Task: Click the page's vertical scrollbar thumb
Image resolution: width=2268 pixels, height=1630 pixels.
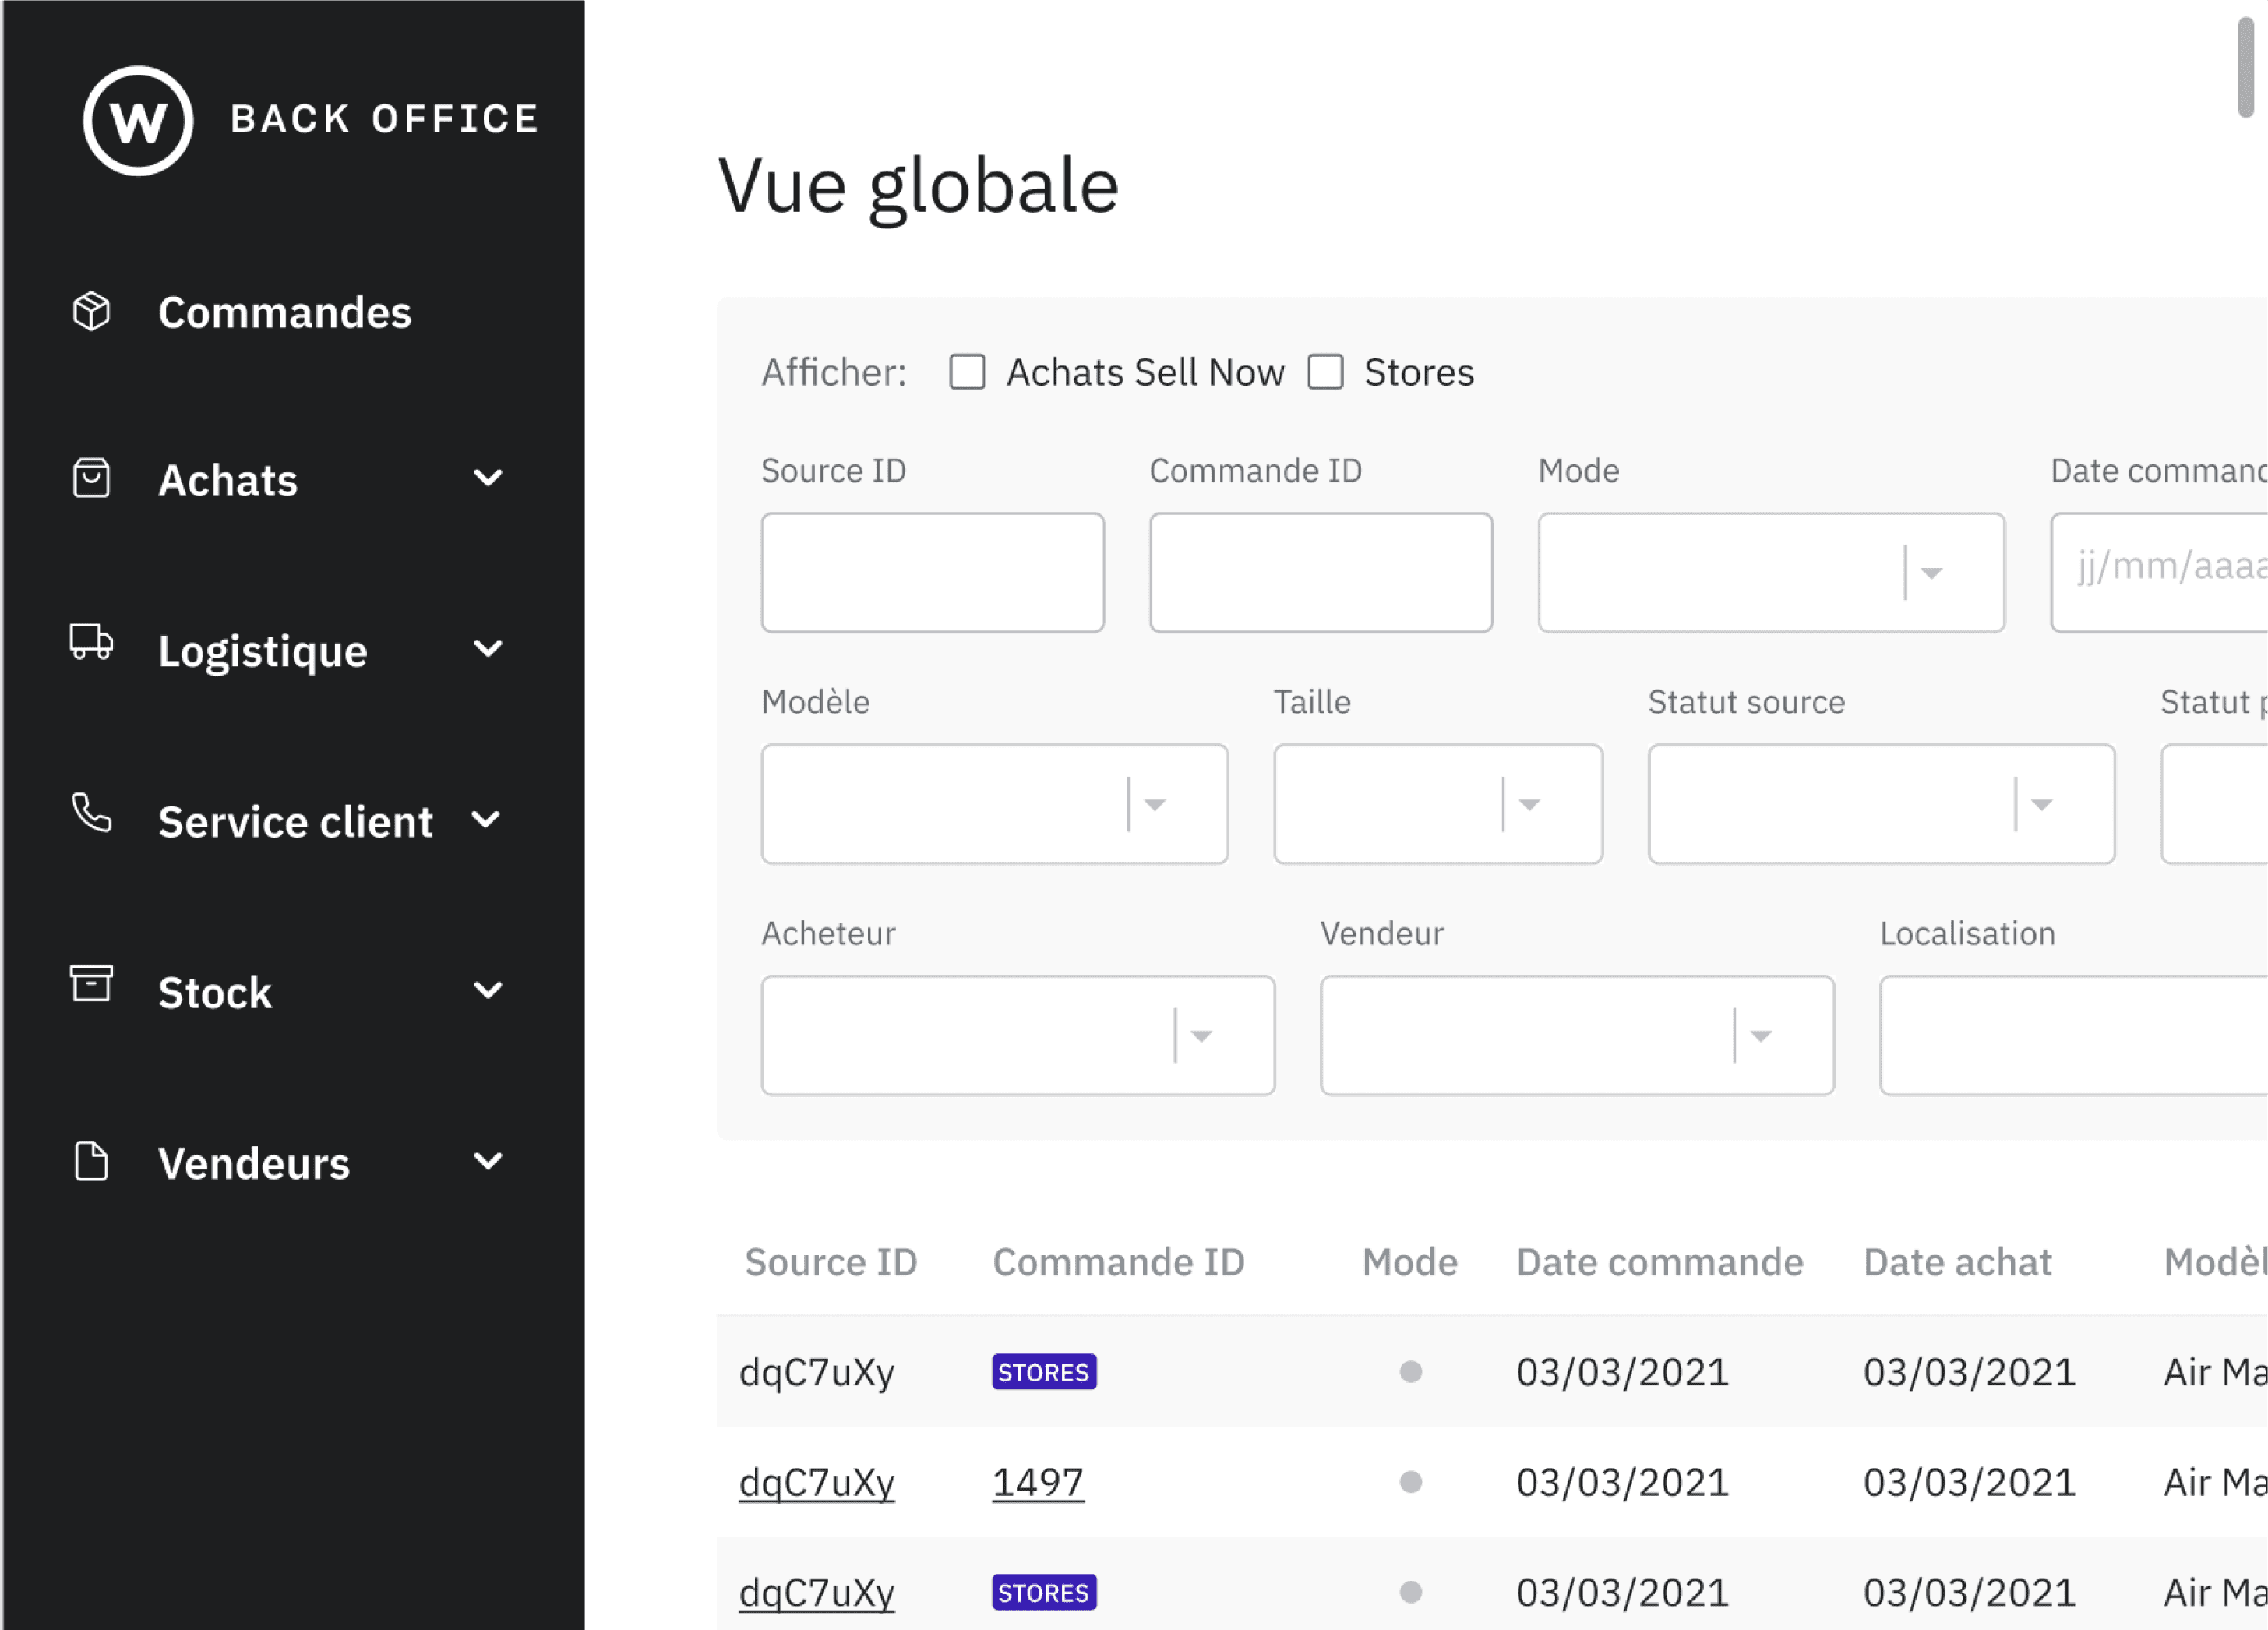Action: (2245, 68)
